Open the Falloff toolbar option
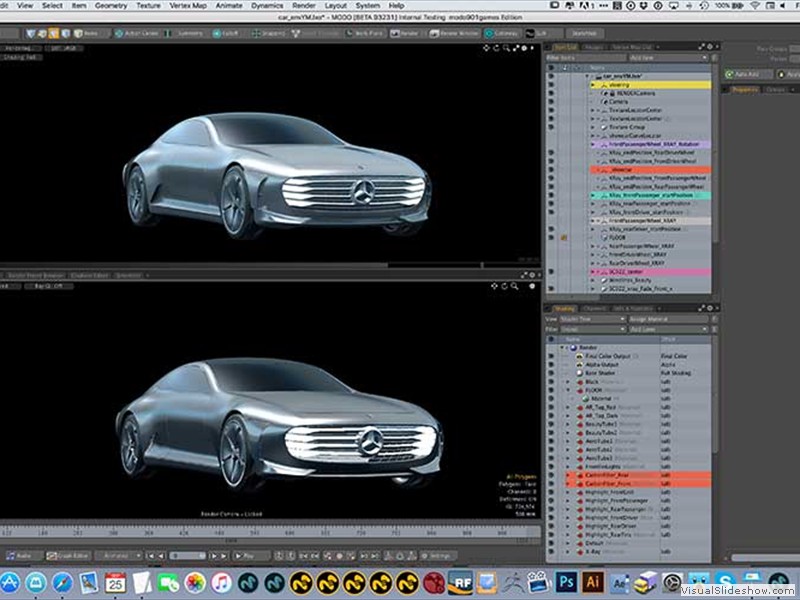This screenshot has width=800, height=600. (226, 33)
